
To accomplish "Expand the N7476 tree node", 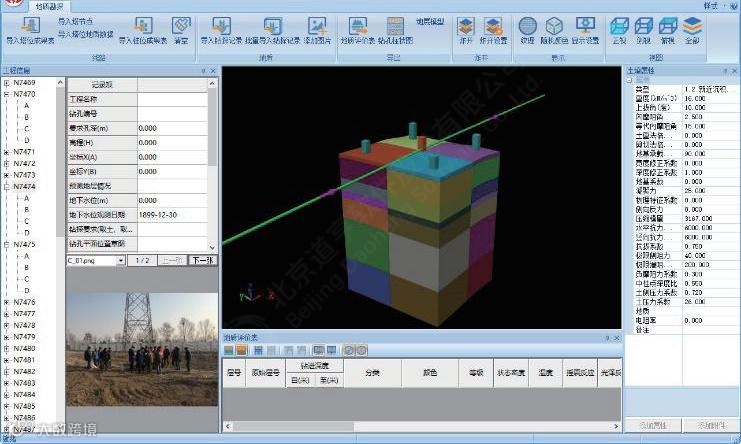I will click(7, 302).
